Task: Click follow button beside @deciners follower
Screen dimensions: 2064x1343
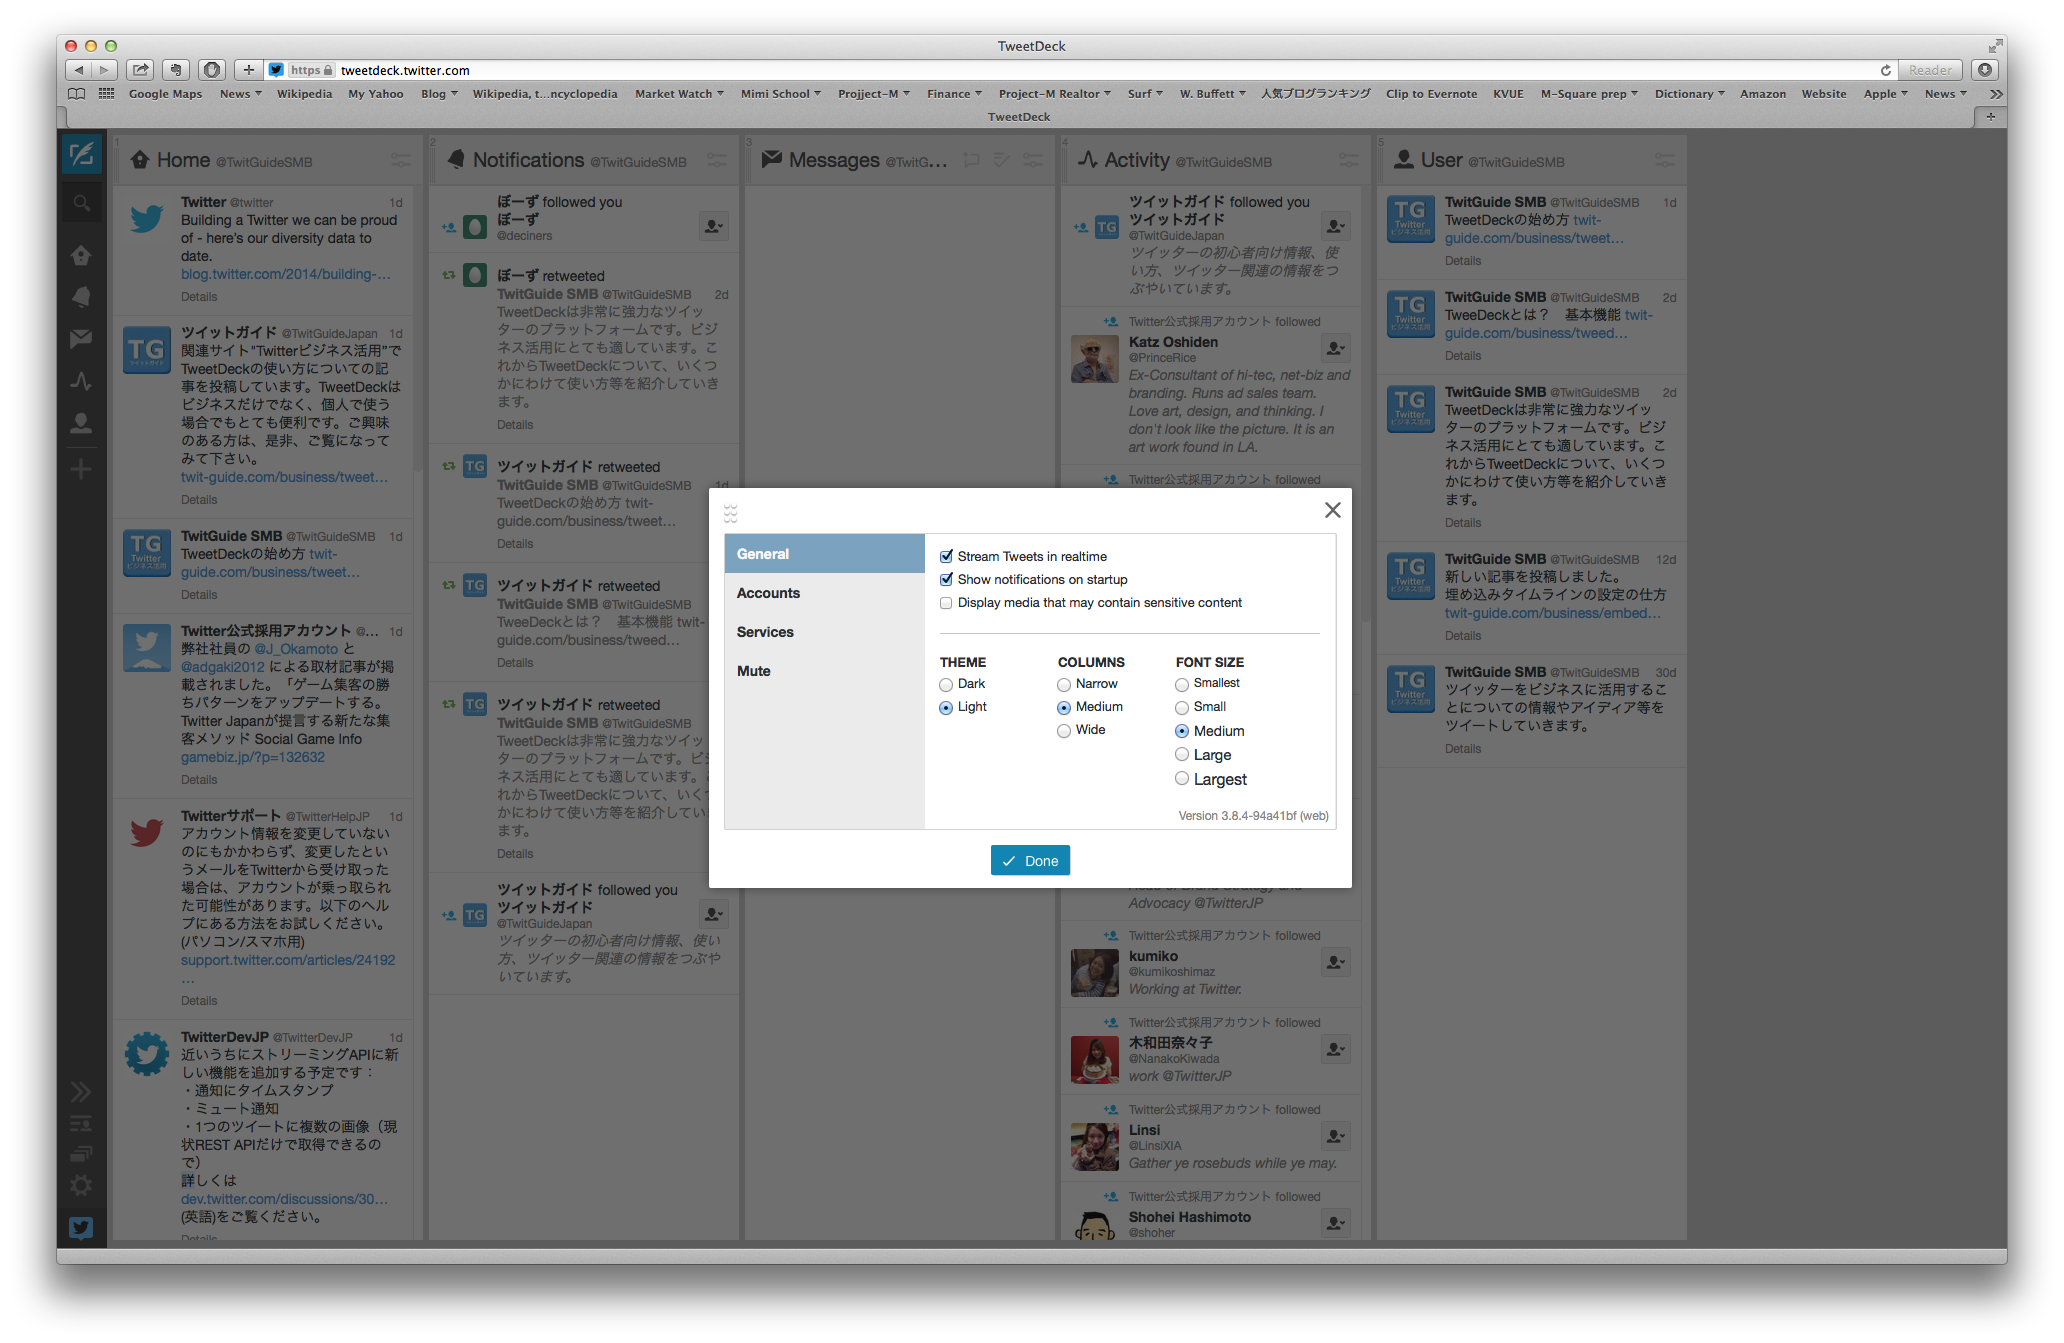Action: pyautogui.click(x=713, y=226)
